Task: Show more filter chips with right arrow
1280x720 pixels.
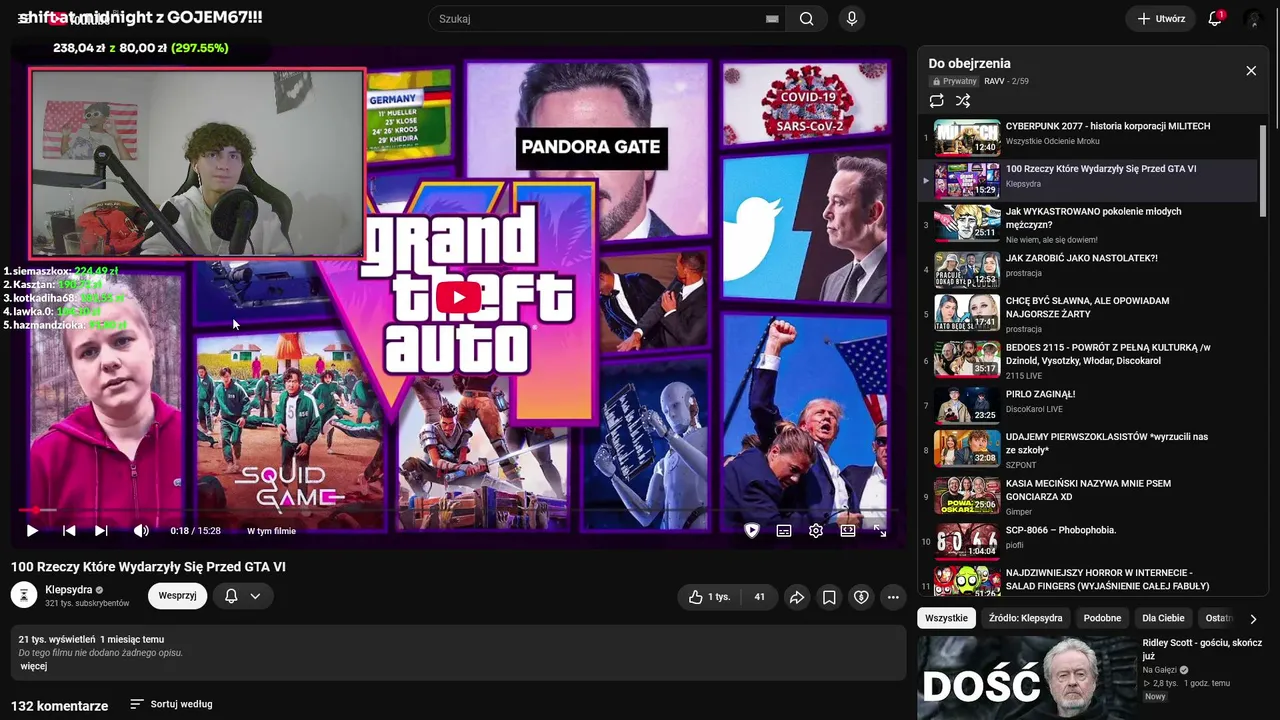Action: tap(1253, 619)
